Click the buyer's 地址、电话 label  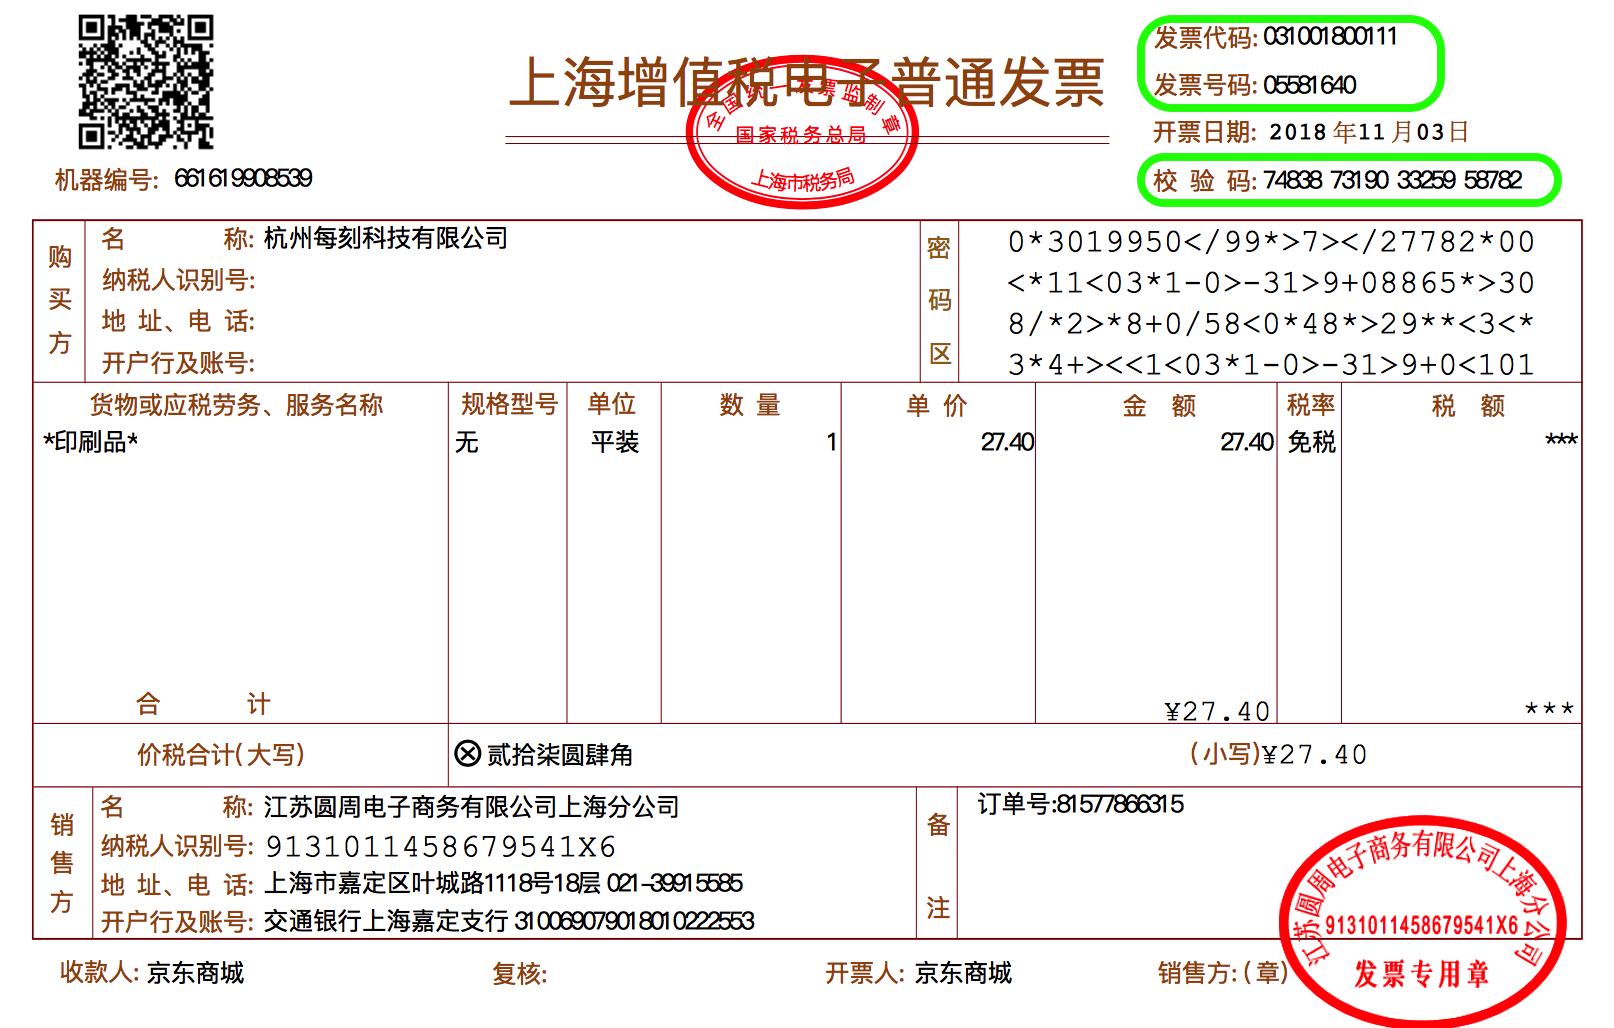(x=179, y=321)
